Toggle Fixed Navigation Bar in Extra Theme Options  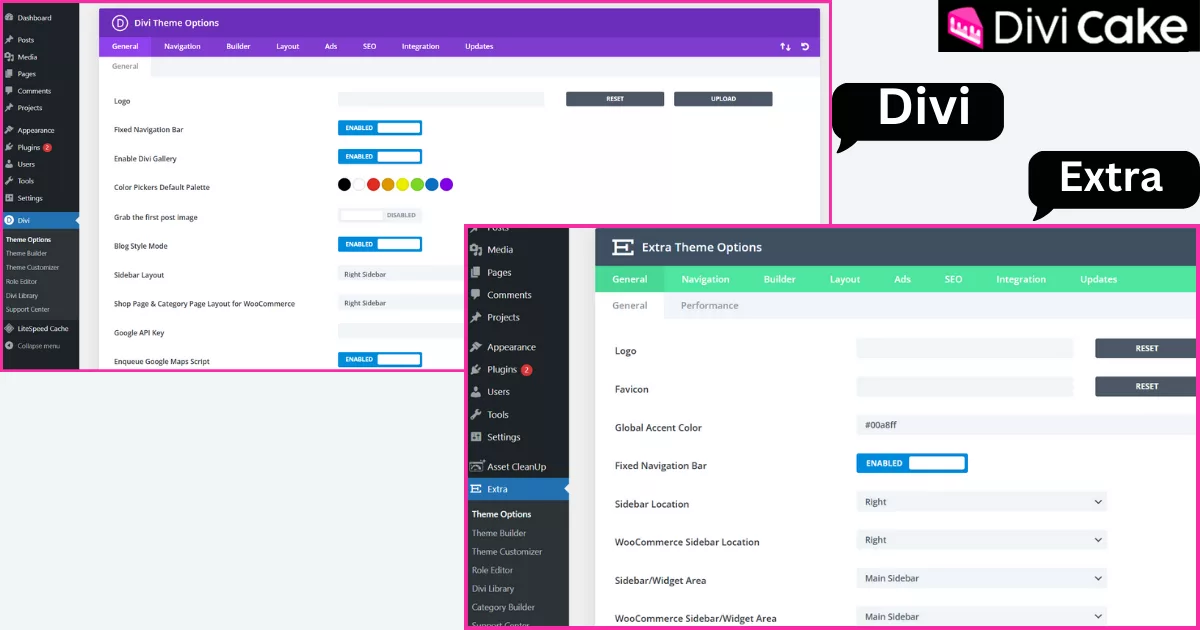click(912, 463)
